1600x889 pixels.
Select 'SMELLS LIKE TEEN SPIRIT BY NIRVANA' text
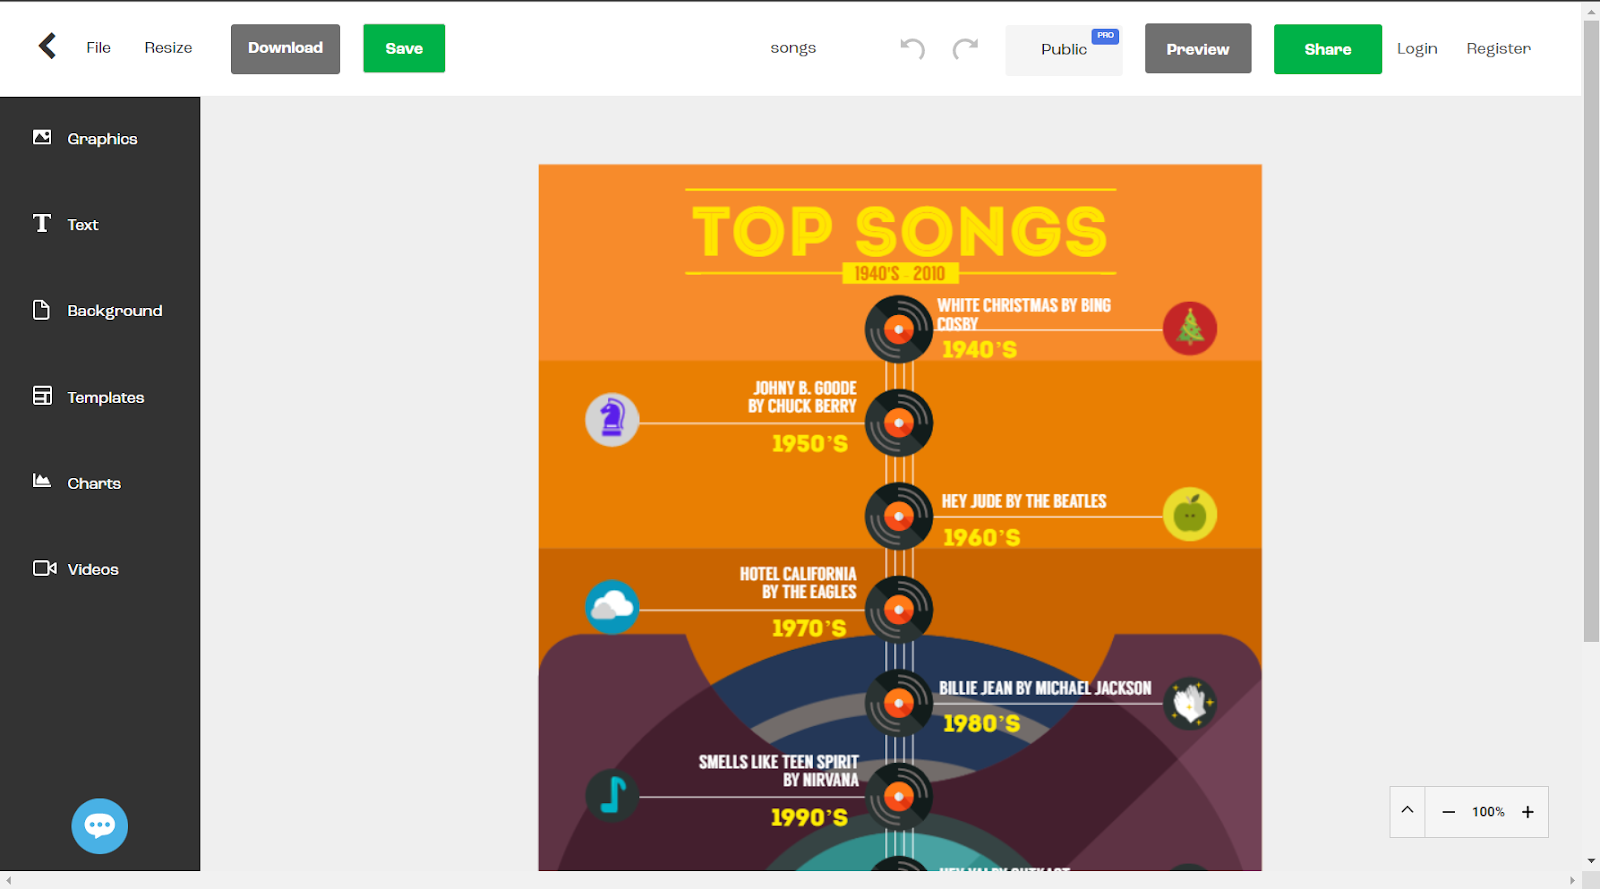tap(779, 771)
